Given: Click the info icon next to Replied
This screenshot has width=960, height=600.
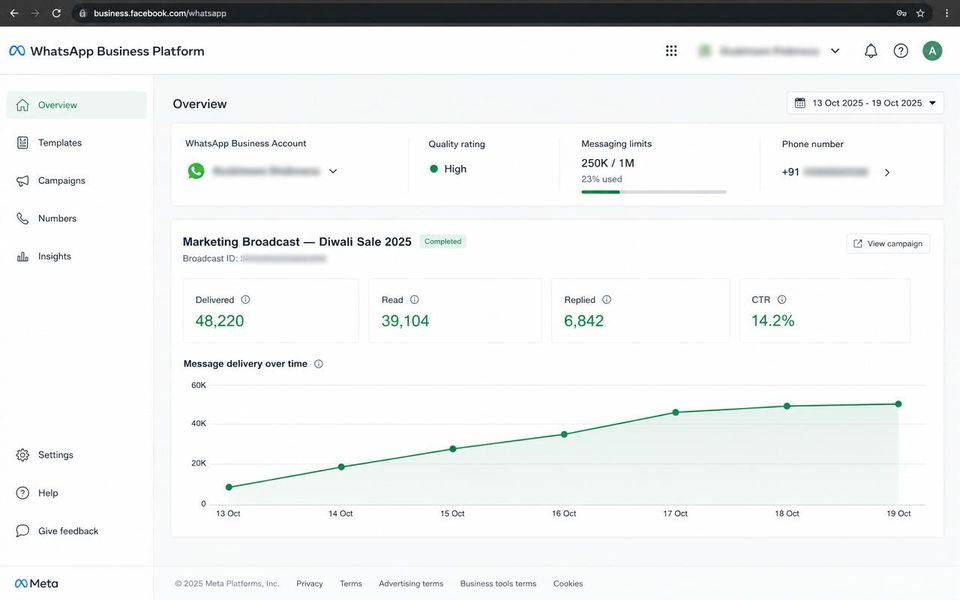Looking at the screenshot, I should 607,299.
